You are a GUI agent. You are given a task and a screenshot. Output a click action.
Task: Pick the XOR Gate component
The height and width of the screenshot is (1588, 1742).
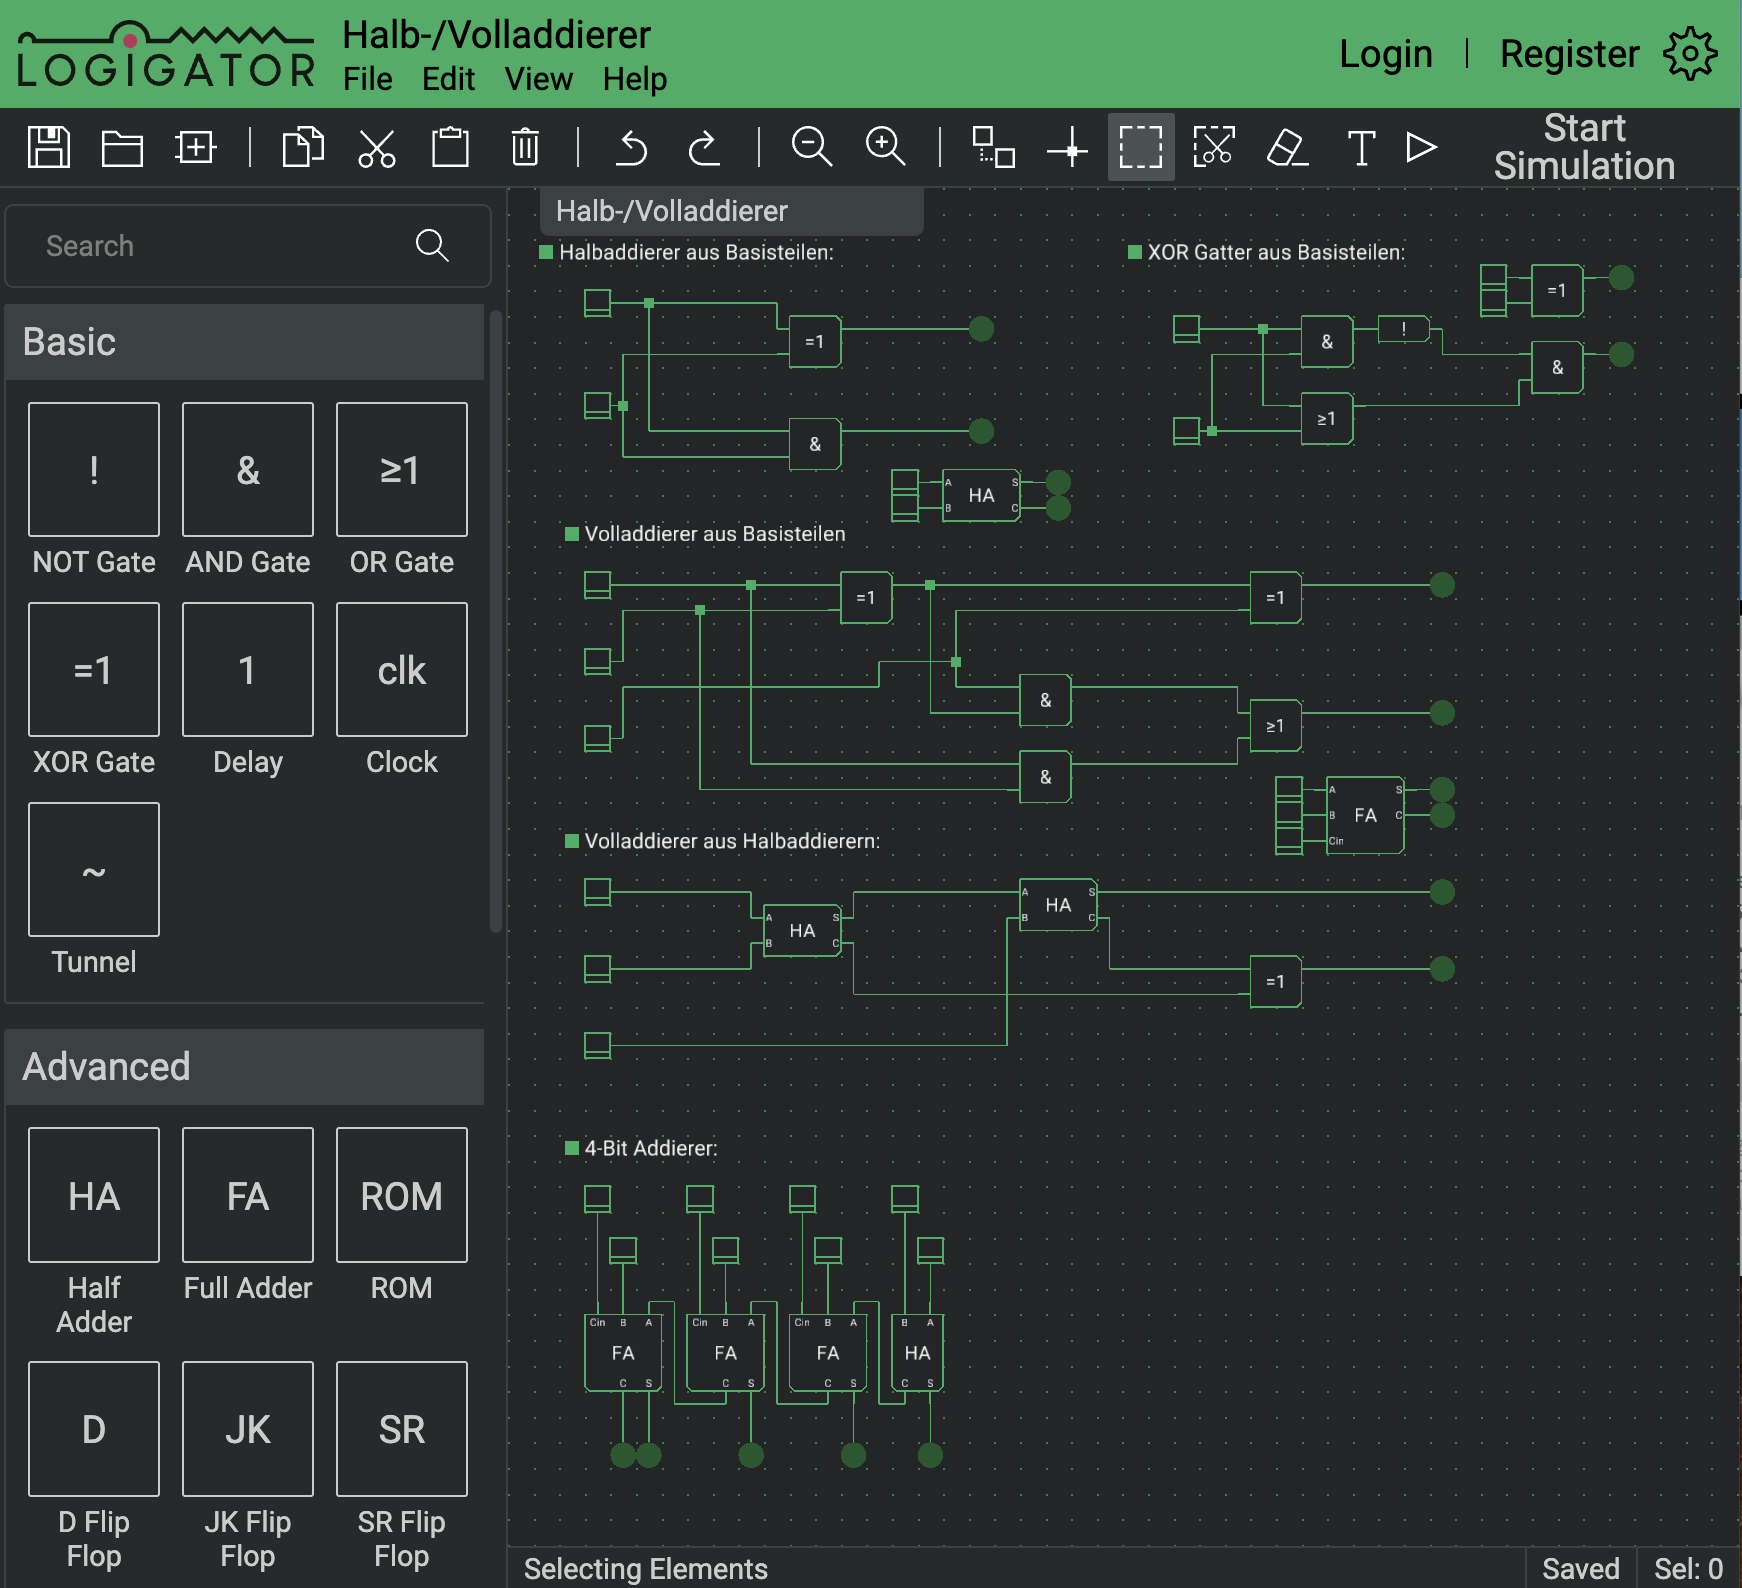pos(94,670)
